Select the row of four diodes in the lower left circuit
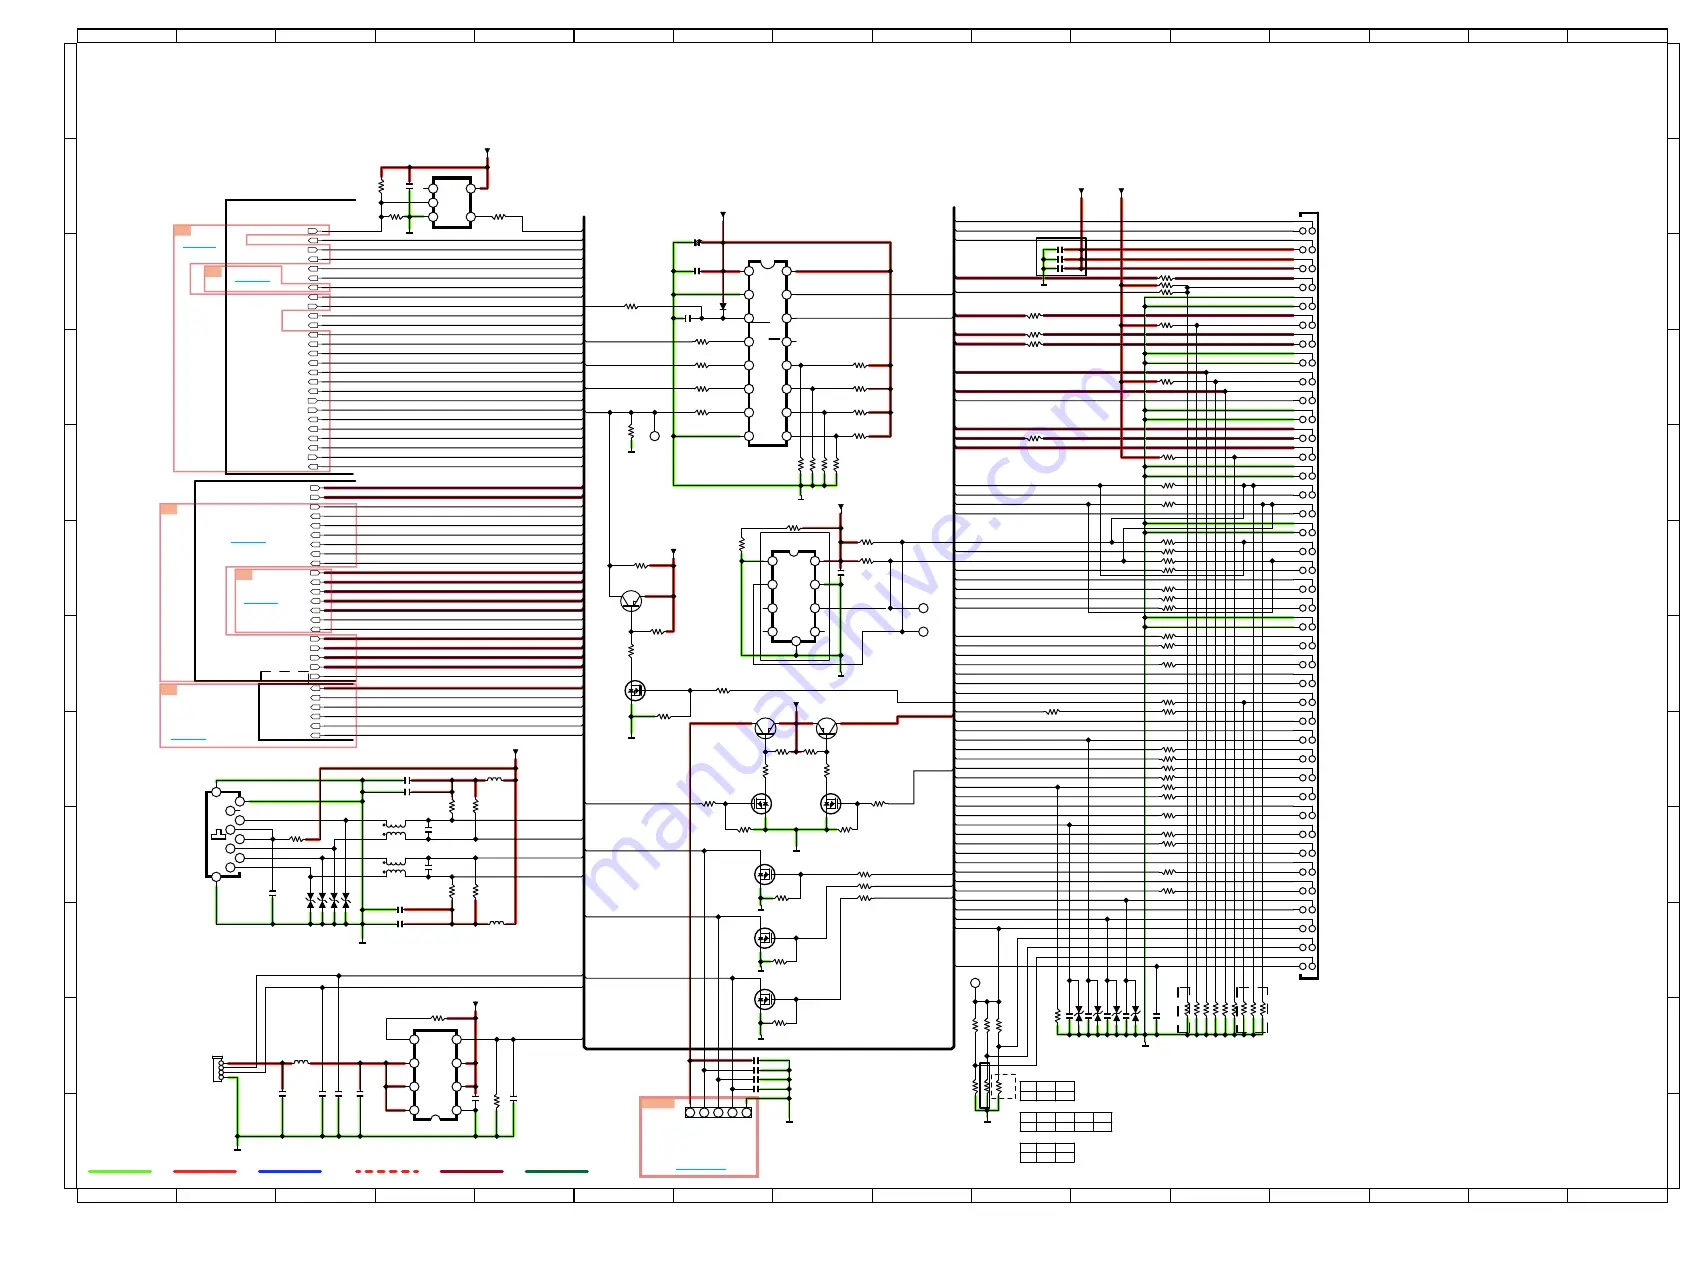The height and width of the screenshot is (1263, 1701). (x=328, y=901)
